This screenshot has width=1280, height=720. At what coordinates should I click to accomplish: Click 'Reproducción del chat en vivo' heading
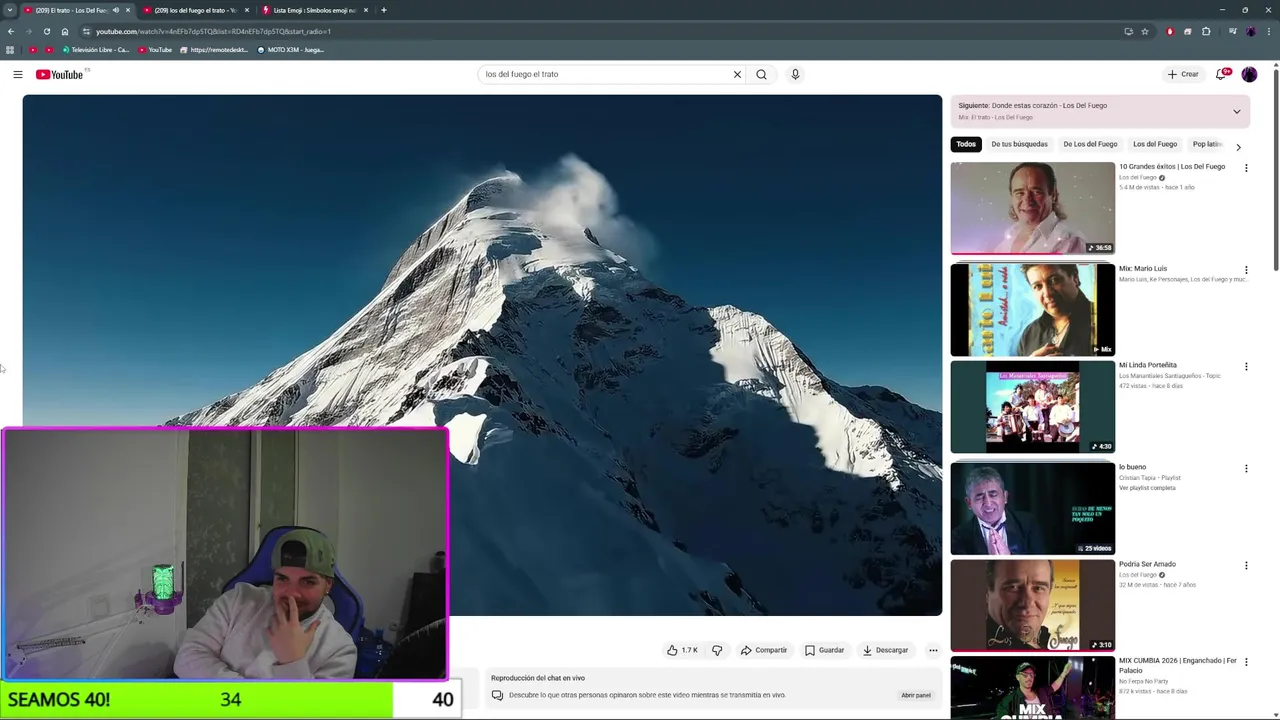click(x=538, y=678)
